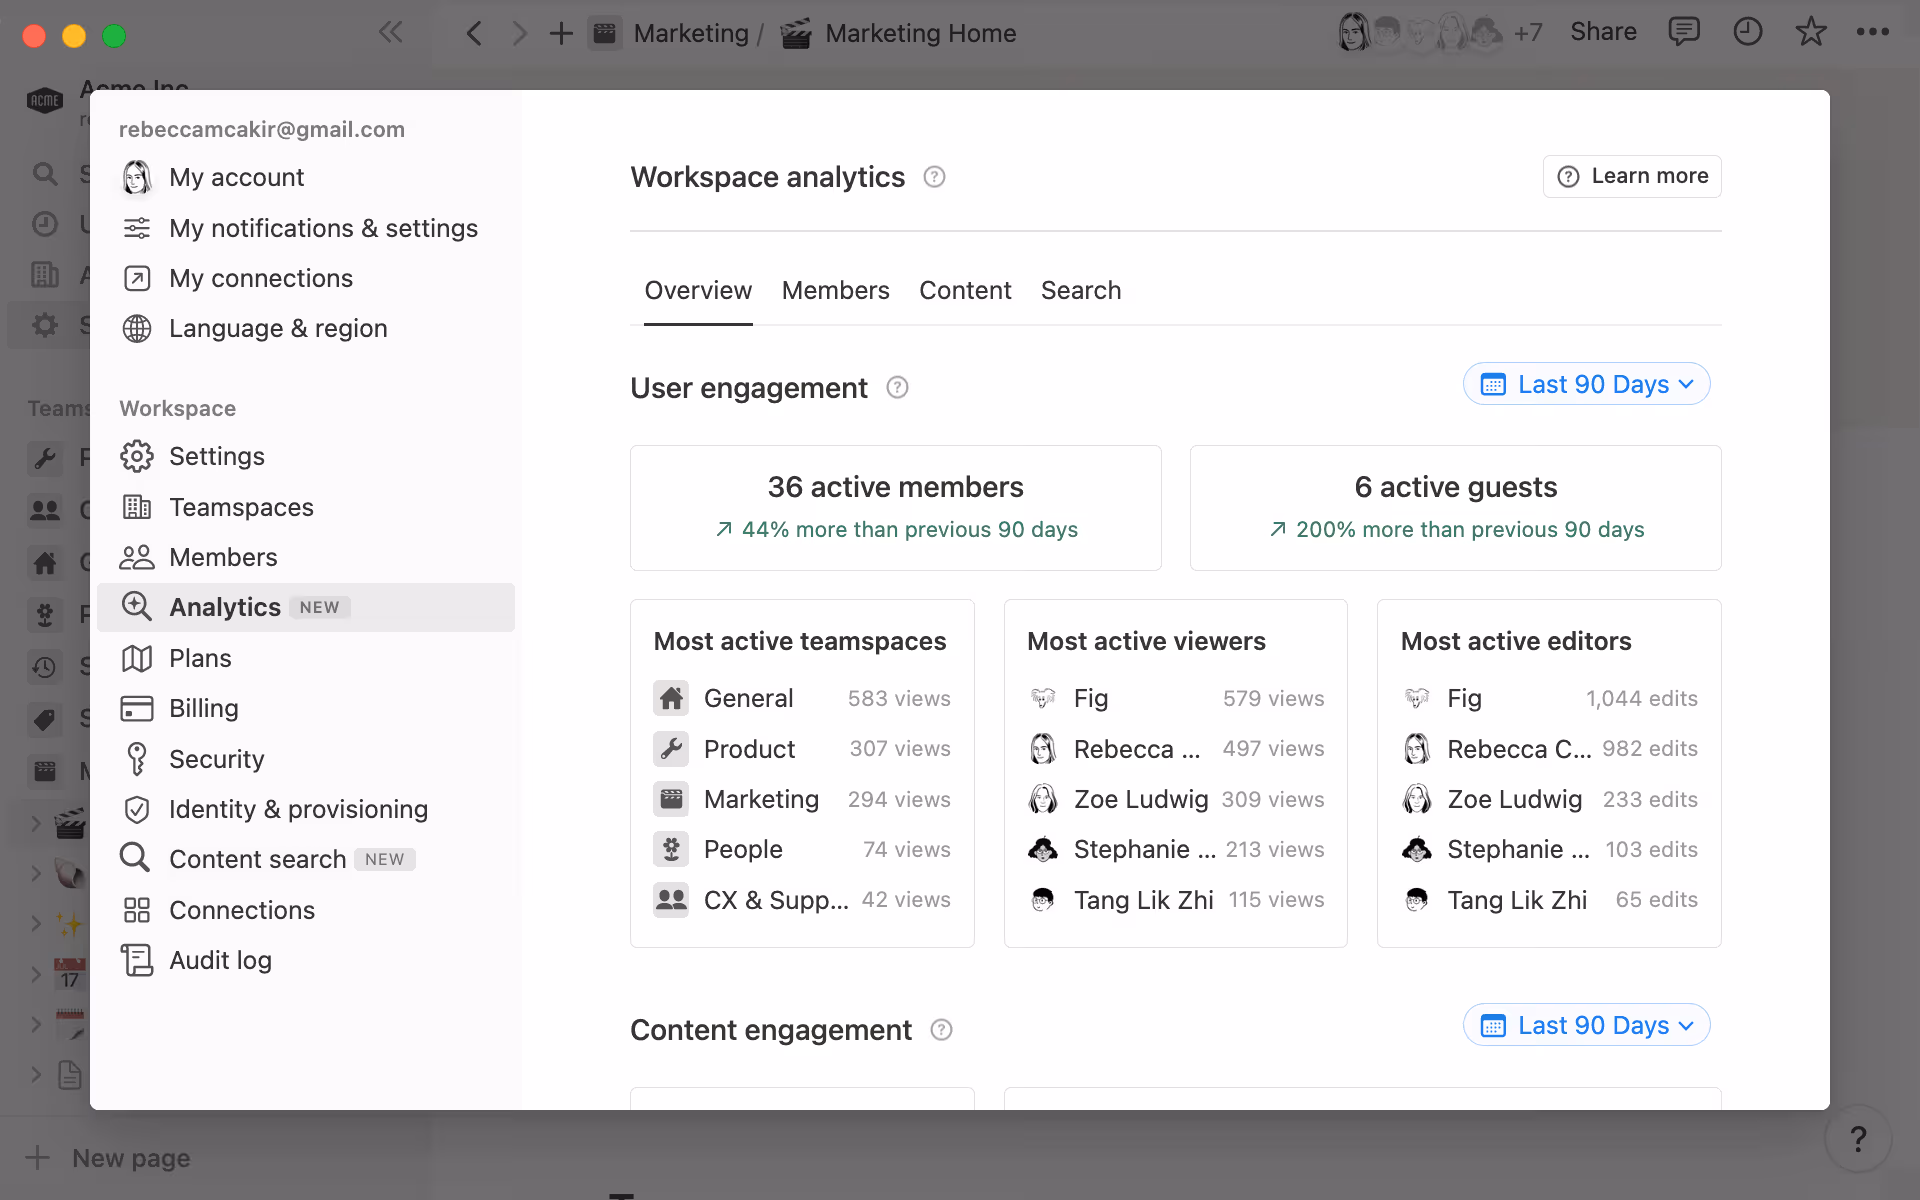The image size is (1920, 1200).
Task: Open My notifications & settings
Action: click(323, 228)
